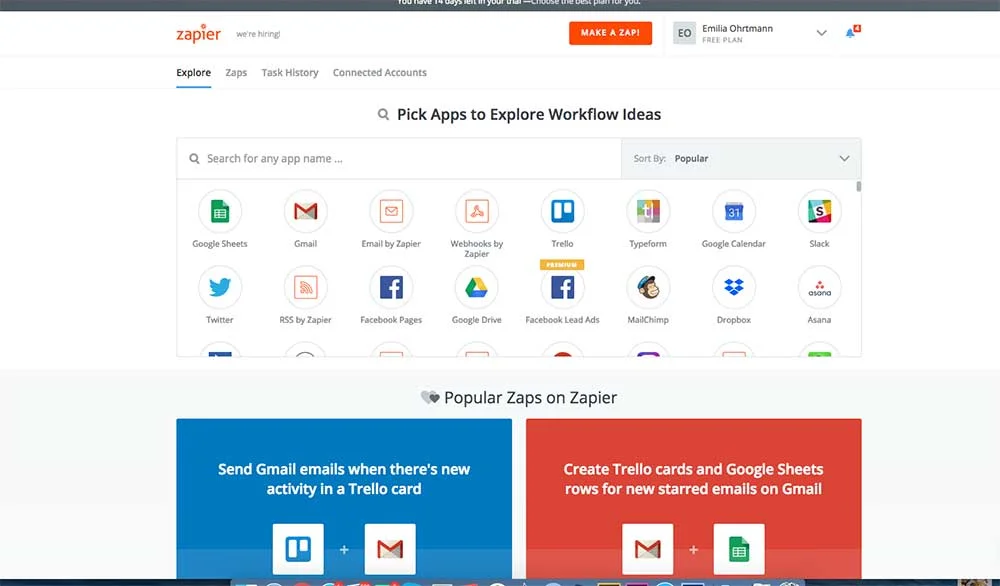Viewport: 1000px width, 586px height.
Task: Open the Create Trello cards Zap card
Action: 693,499
